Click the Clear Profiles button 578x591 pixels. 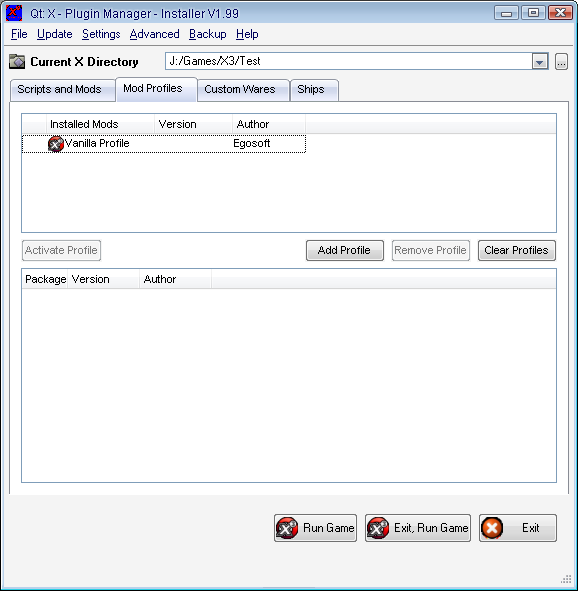517,251
